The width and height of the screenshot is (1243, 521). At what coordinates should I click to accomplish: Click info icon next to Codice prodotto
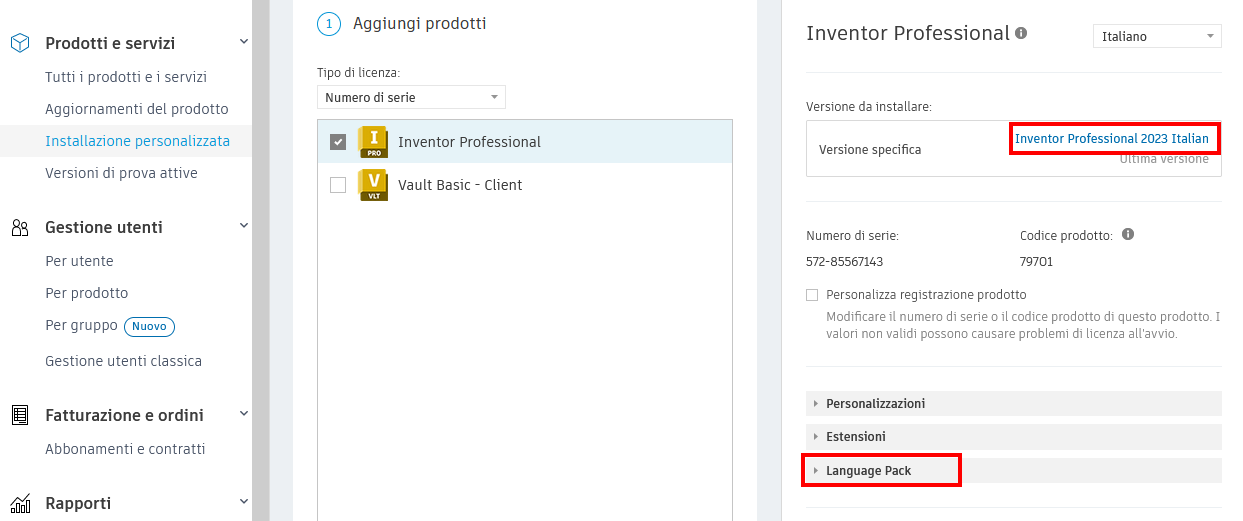(1128, 235)
